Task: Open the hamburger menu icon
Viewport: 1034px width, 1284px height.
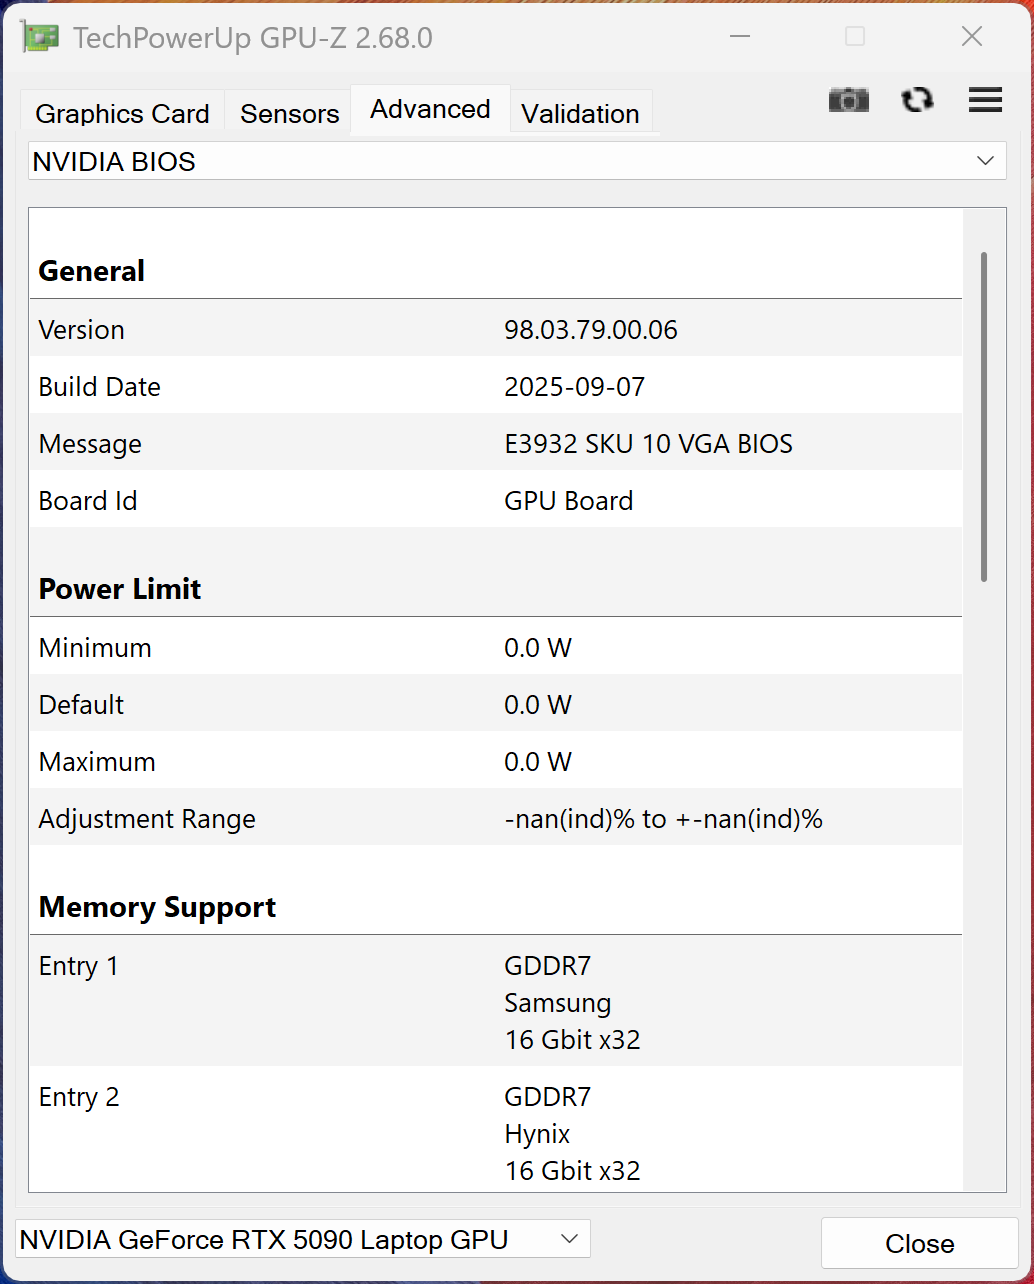Action: pyautogui.click(x=985, y=100)
